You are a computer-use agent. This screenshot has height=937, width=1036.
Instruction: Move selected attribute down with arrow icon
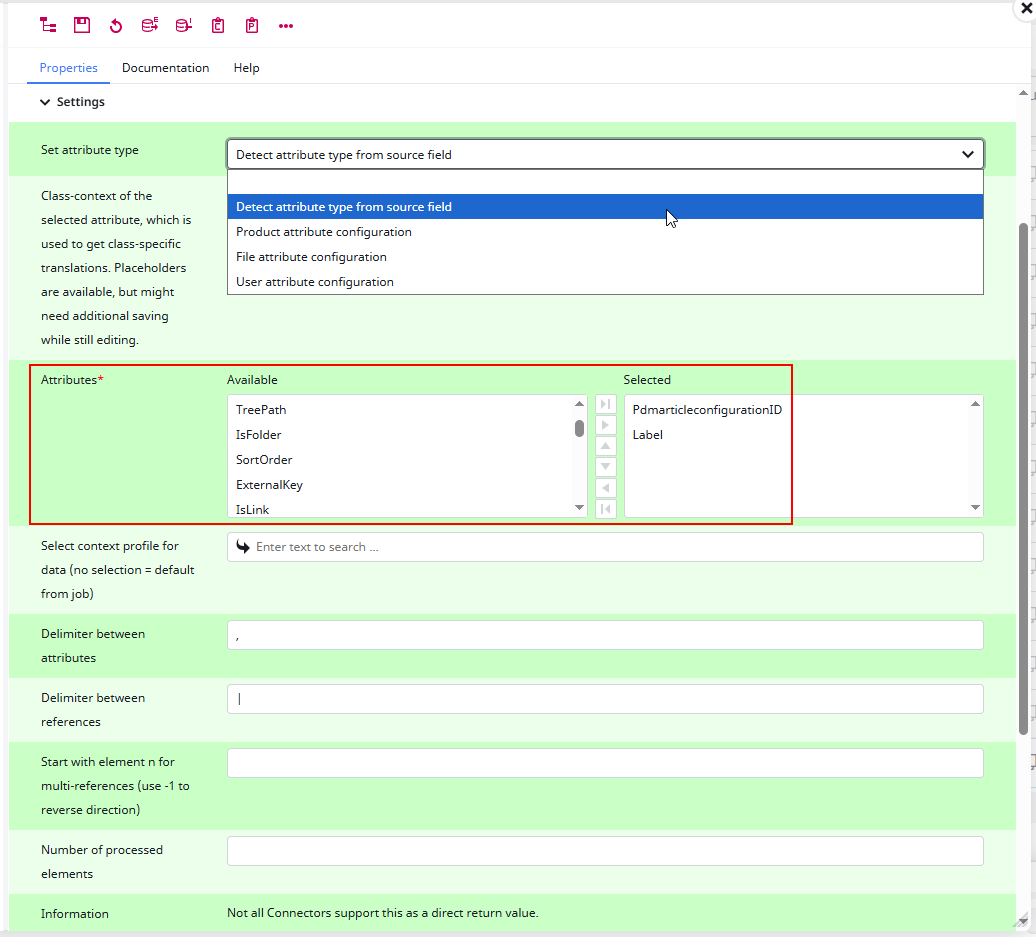pos(605,466)
